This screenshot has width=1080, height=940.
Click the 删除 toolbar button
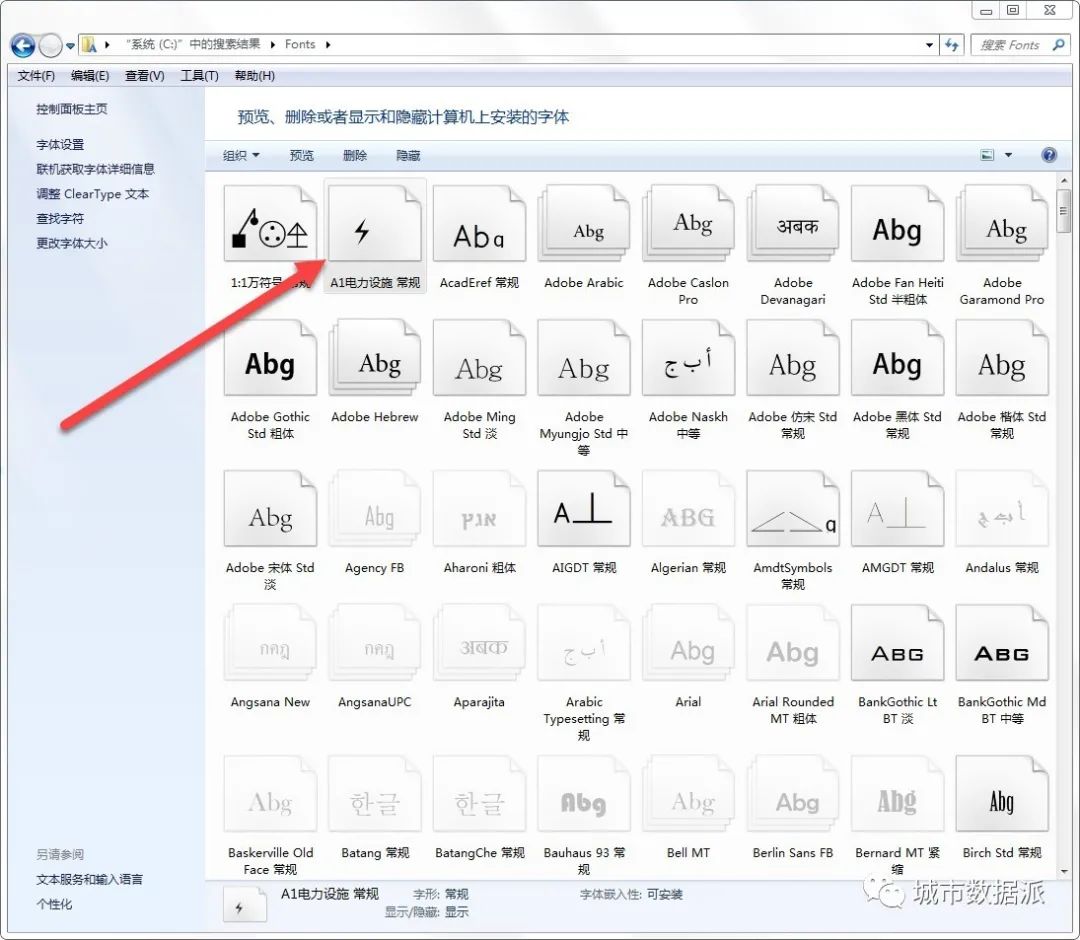[x=355, y=156]
